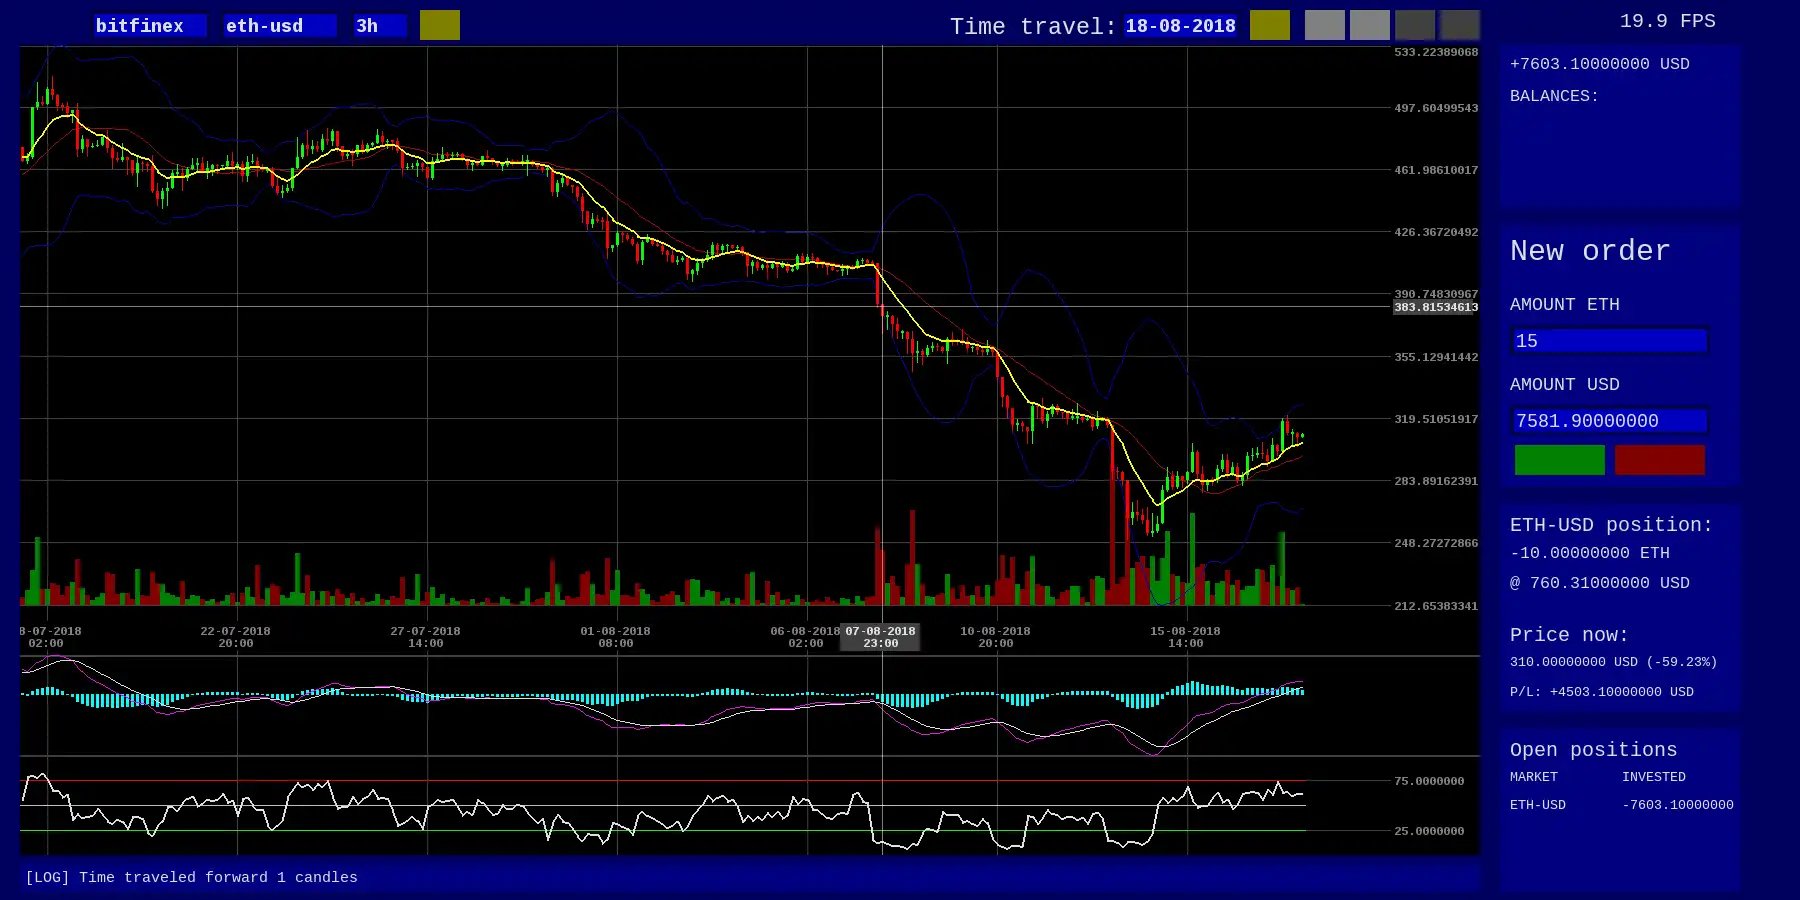Click the 319.51051917 price axis label
The image size is (1800, 900).
click(x=1436, y=419)
